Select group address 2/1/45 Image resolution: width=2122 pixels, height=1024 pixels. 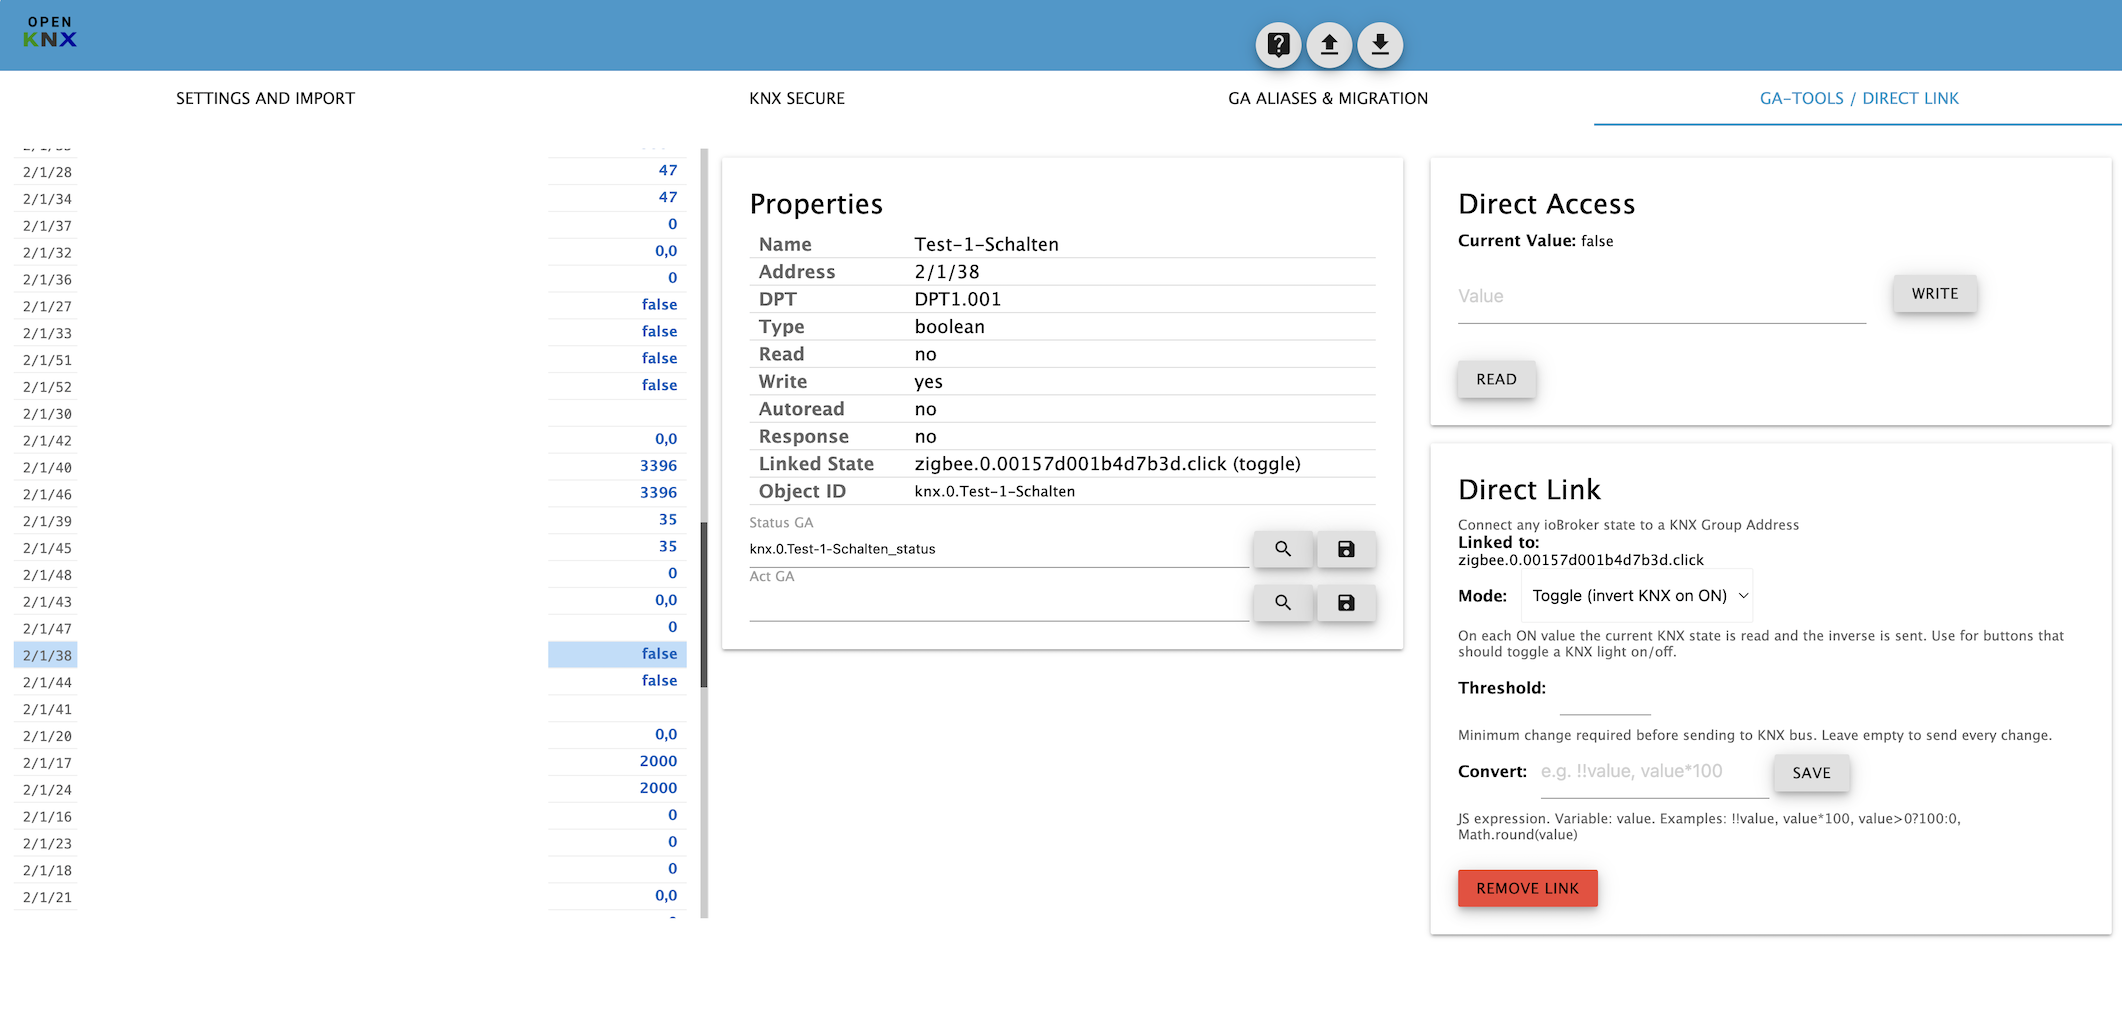click(47, 549)
